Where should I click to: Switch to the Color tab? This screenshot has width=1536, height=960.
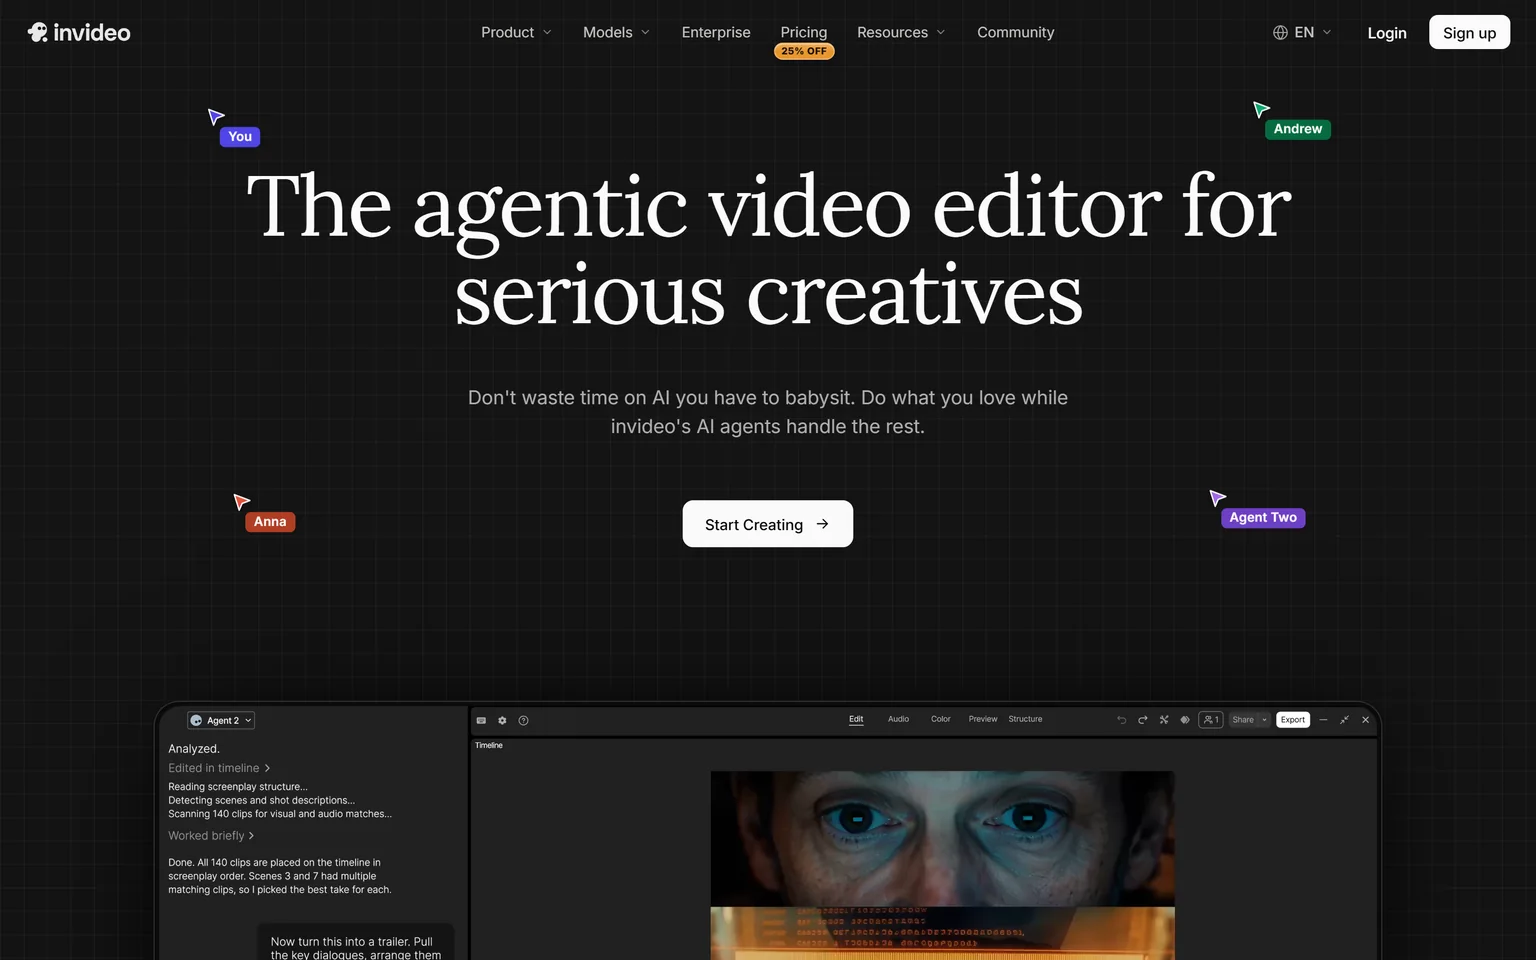pos(940,719)
